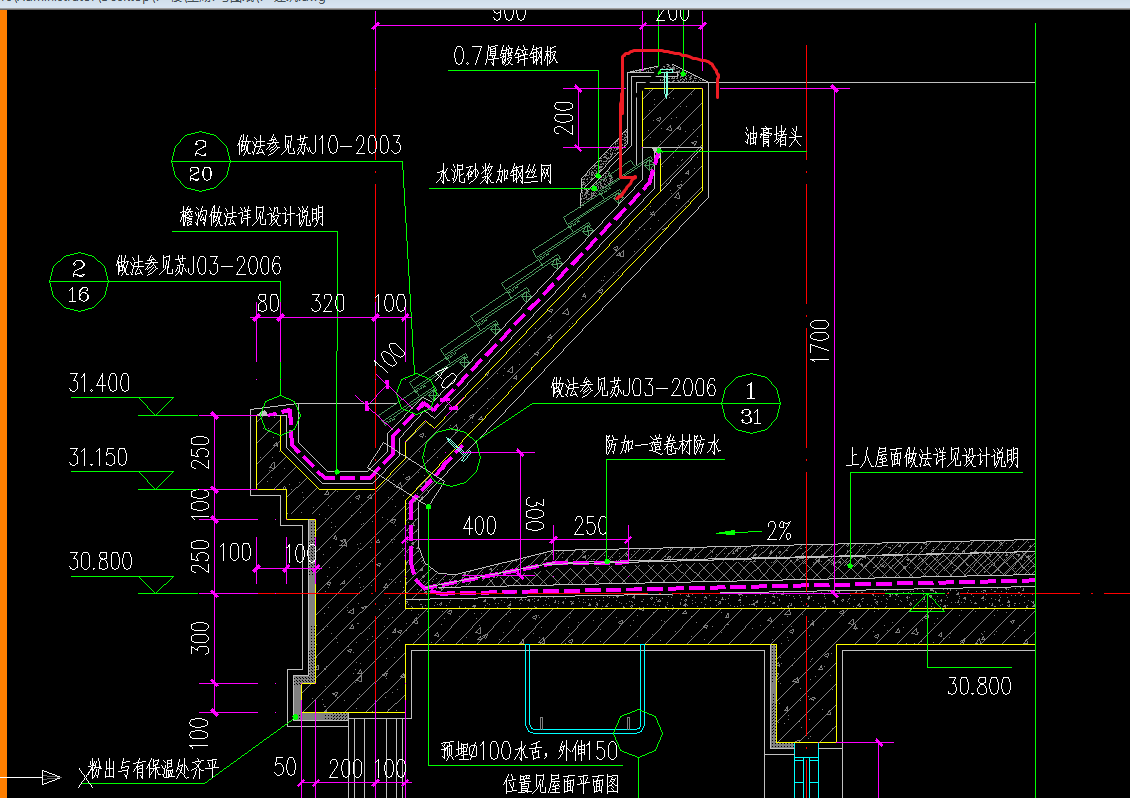Viewport: 1130px width, 798px height.
Task: Click the slope direction arrow beside 2%
Action: click(739, 533)
